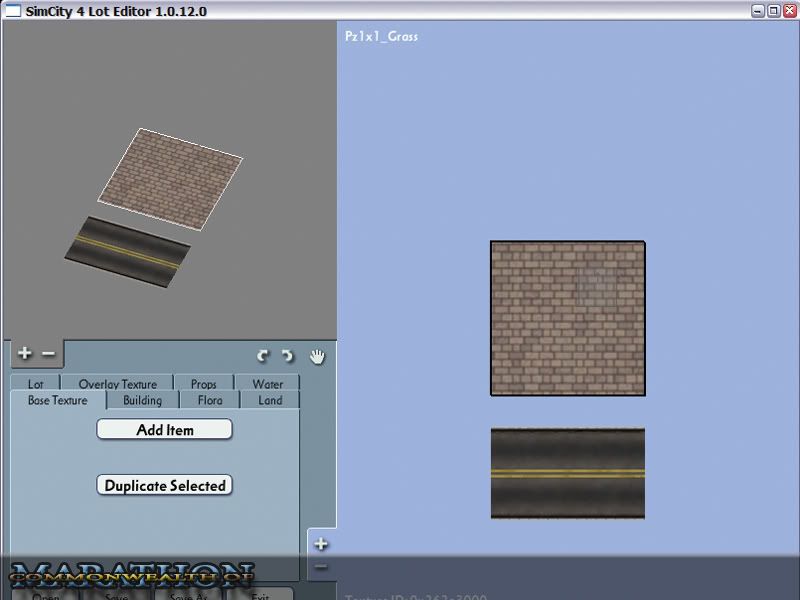Click the brick tile in lot preview
Image resolution: width=800 pixels, height=600 pixels.
tap(170, 179)
